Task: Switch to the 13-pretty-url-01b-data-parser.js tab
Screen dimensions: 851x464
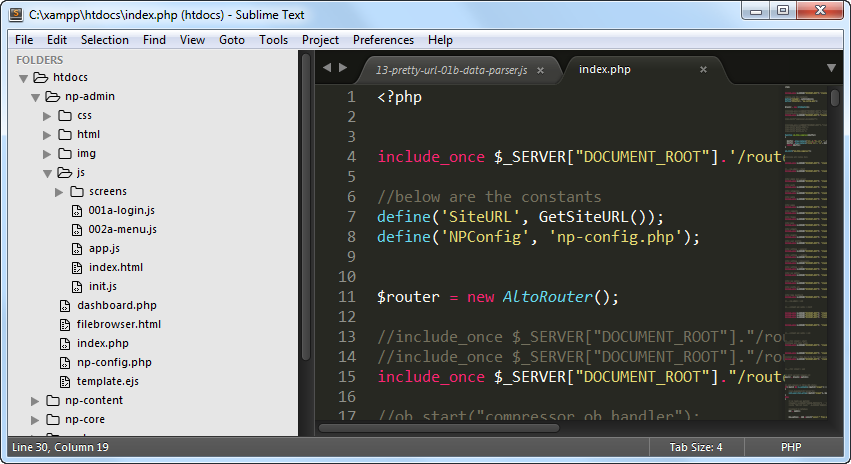Action: [449, 70]
